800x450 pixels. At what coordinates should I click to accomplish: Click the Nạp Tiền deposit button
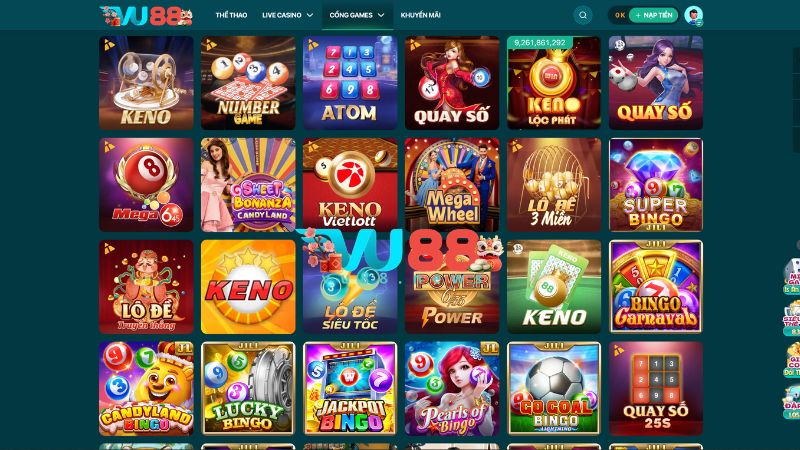[x=654, y=15]
